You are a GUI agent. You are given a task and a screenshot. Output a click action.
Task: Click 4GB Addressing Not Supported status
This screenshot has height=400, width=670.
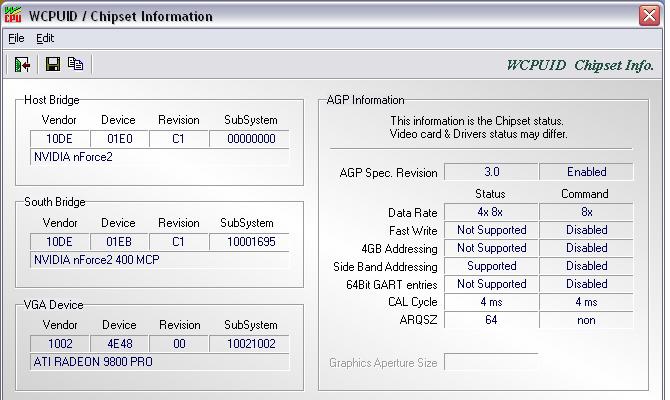491,248
